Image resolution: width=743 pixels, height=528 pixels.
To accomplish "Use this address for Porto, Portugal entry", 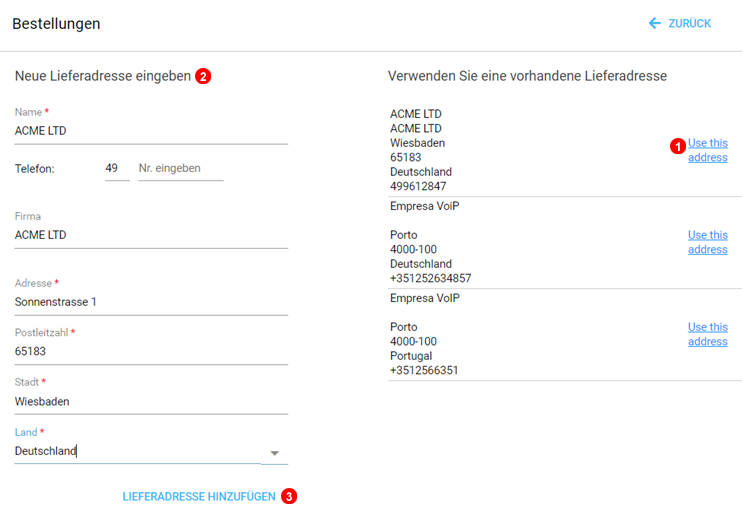I will (x=707, y=334).
